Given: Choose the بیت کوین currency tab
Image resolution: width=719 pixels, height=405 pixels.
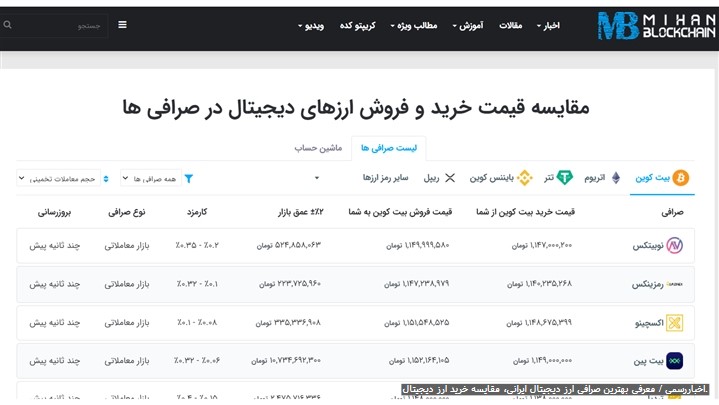Looking at the screenshot, I should tap(662, 178).
